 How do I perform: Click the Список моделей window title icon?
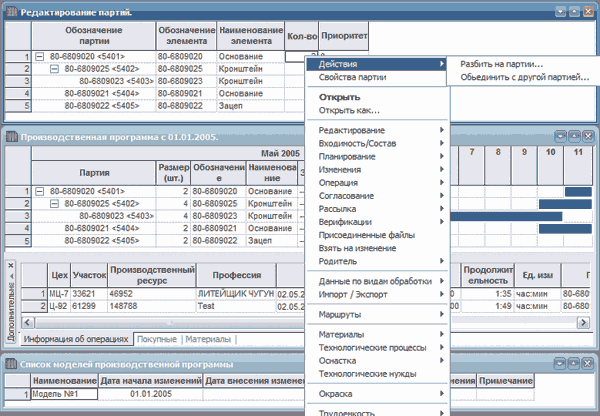11,364
